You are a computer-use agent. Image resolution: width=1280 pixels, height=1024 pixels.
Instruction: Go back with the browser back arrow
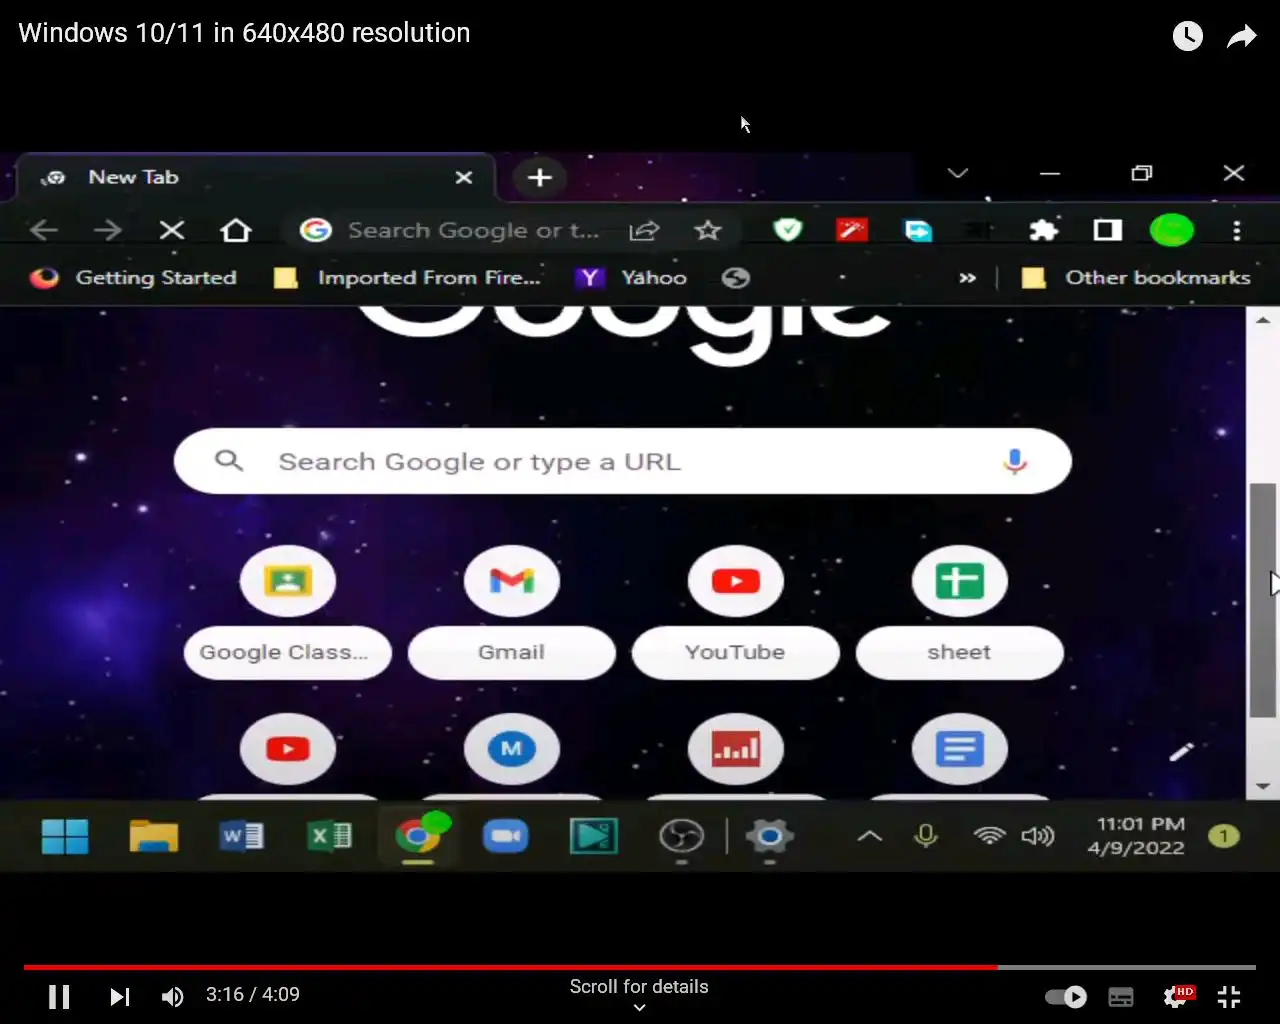[44, 230]
